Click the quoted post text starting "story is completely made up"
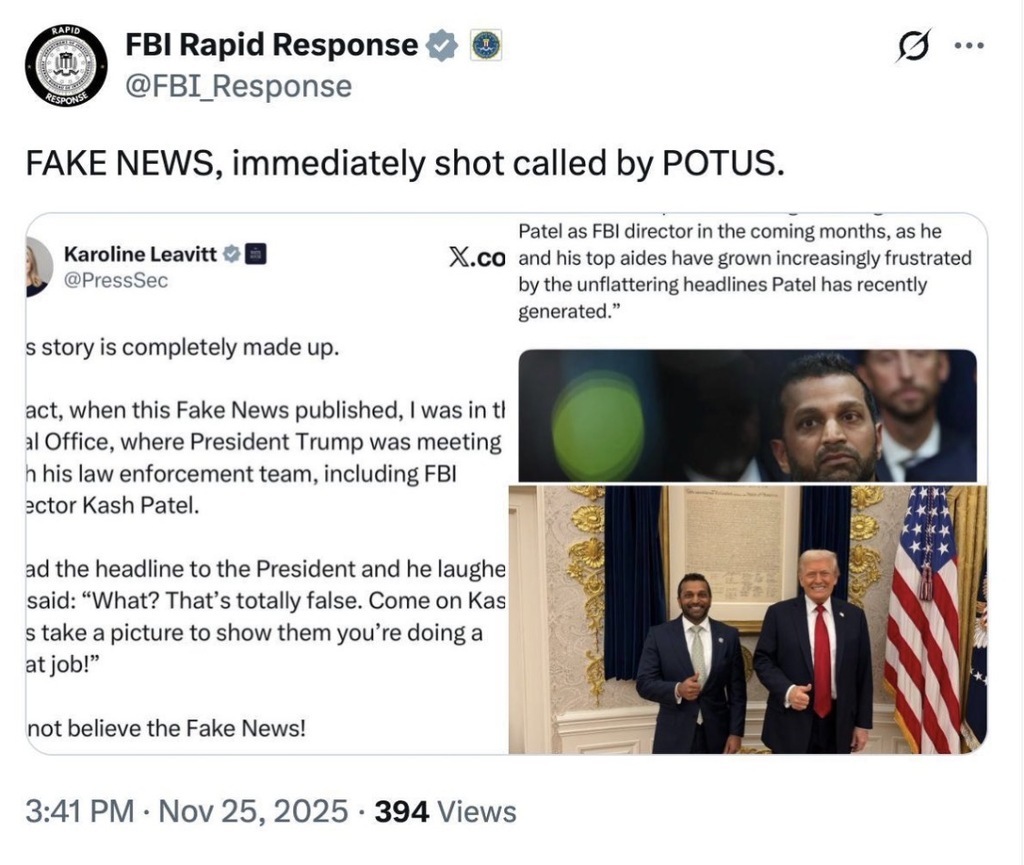Screen dimensions: 1024x865 (180, 350)
